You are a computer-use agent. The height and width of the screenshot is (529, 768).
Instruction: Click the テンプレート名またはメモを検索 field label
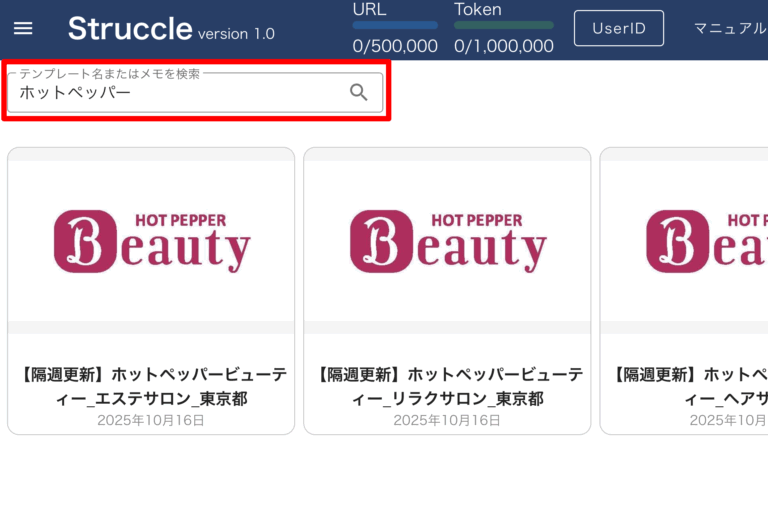110,74
